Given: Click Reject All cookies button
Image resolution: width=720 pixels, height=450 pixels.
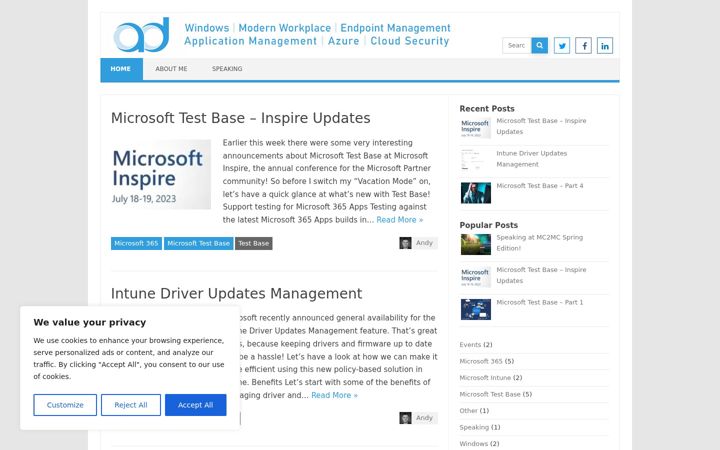Looking at the screenshot, I should click(x=131, y=405).
